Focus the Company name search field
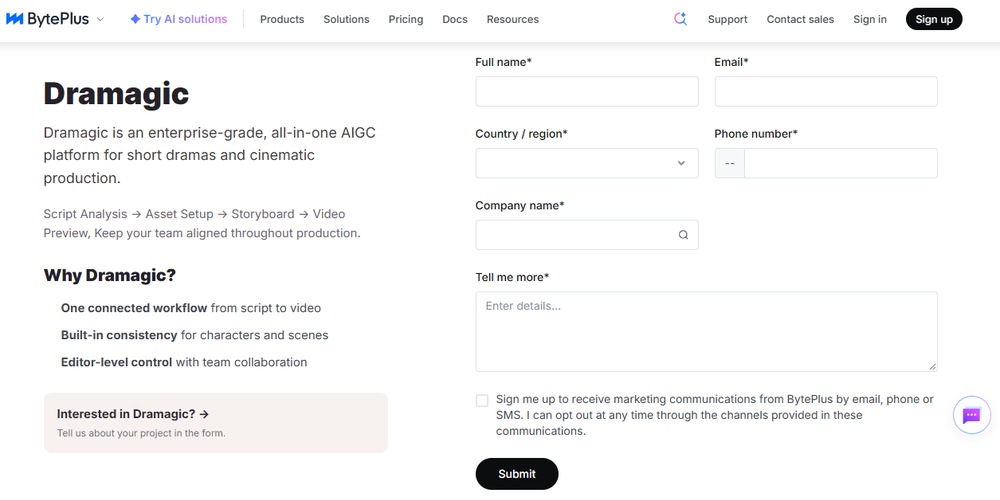This screenshot has width=1000, height=500. pyautogui.click(x=587, y=235)
